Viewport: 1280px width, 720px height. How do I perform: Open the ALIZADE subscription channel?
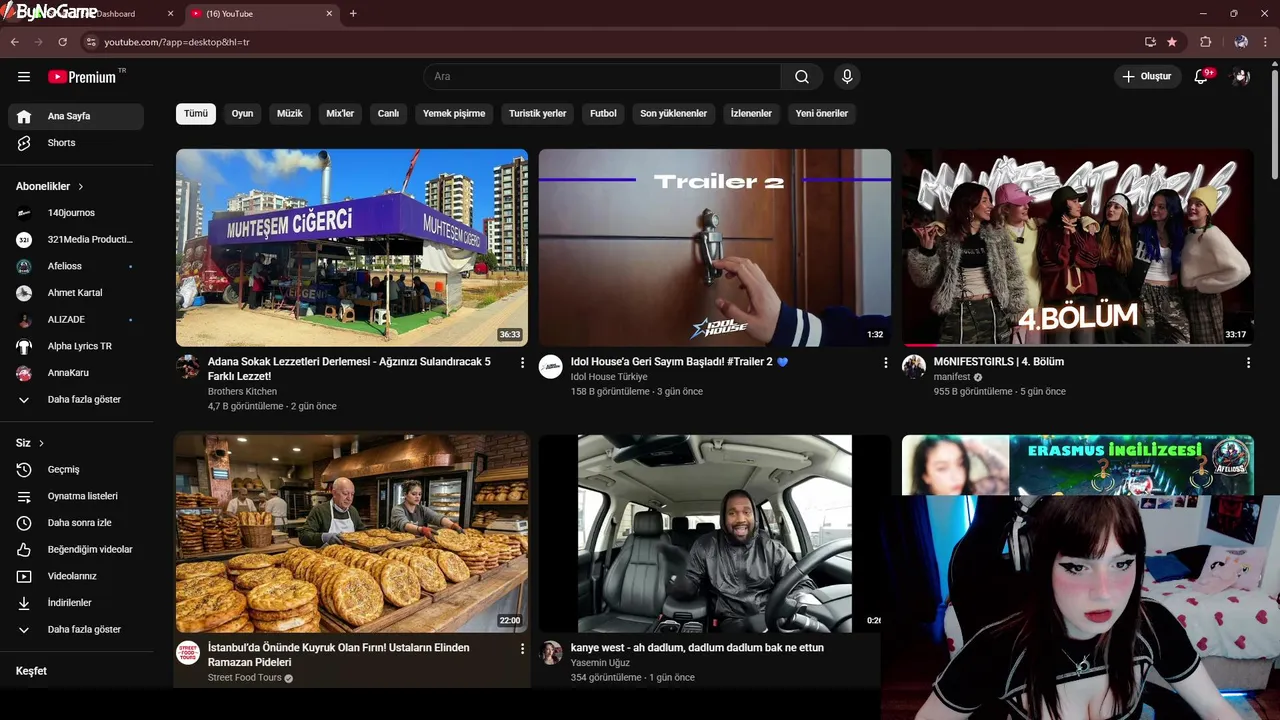point(76,320)
